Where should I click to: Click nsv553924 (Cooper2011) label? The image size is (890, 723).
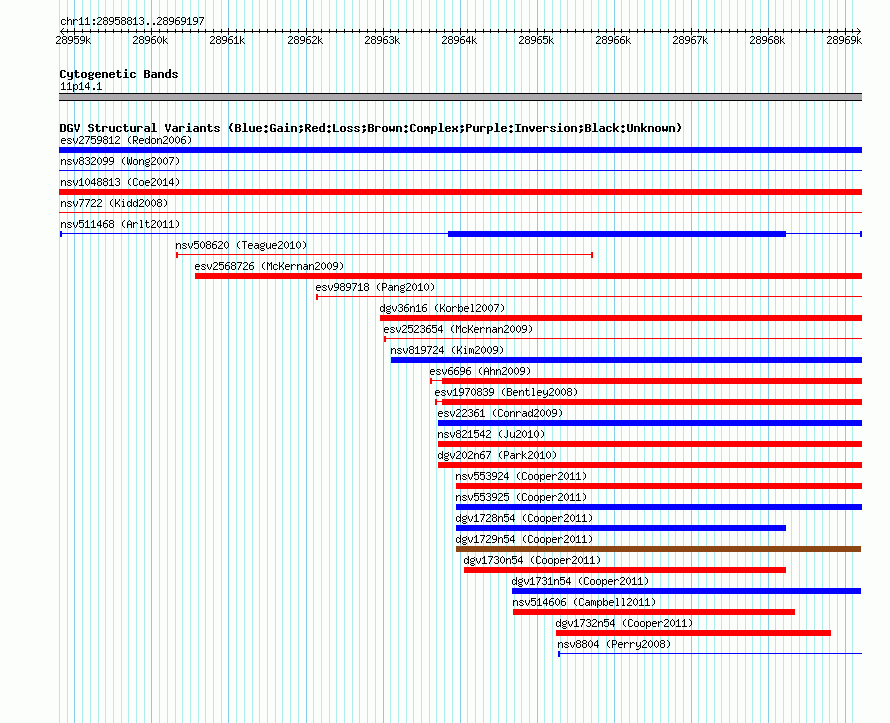[521, 476]
